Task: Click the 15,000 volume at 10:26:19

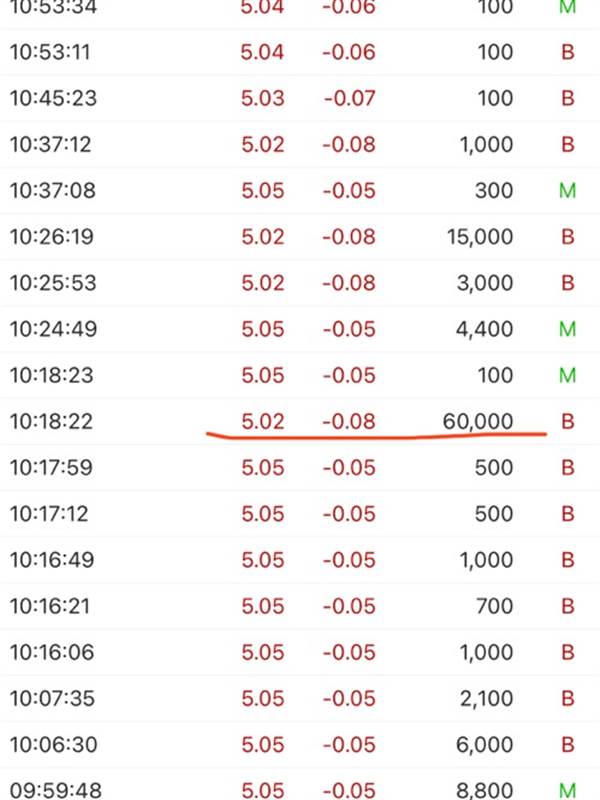Action: tap(480, 237)
